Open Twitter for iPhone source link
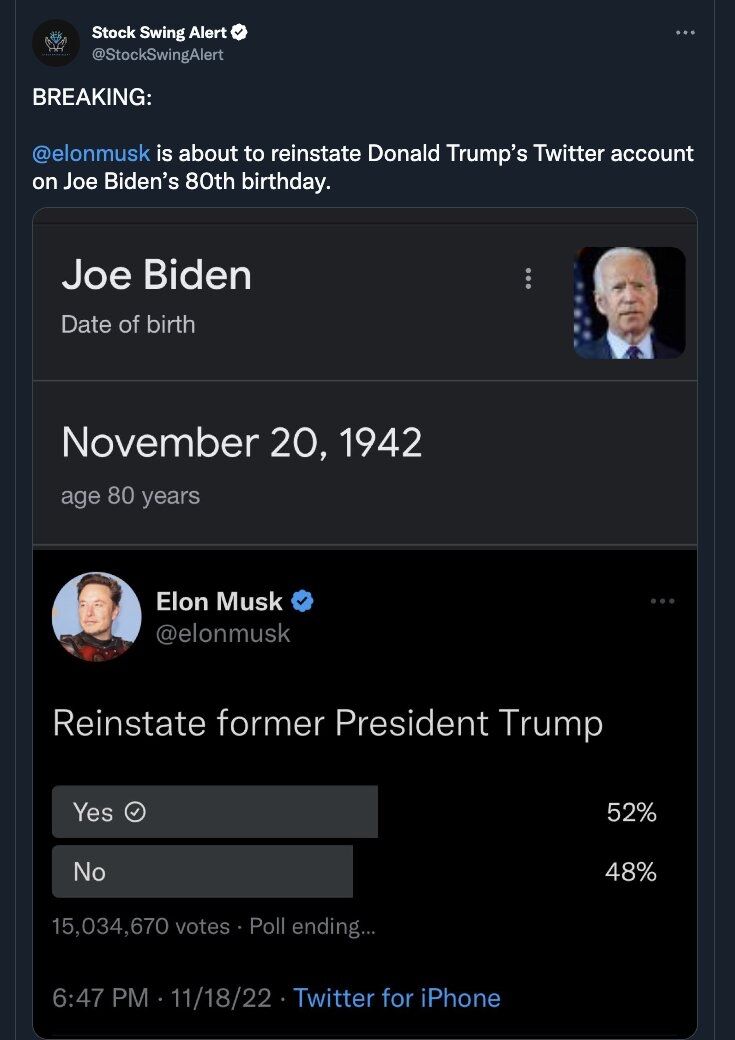Image resolution: width=735 pixels, height=1040 pixels. [397, 998]
